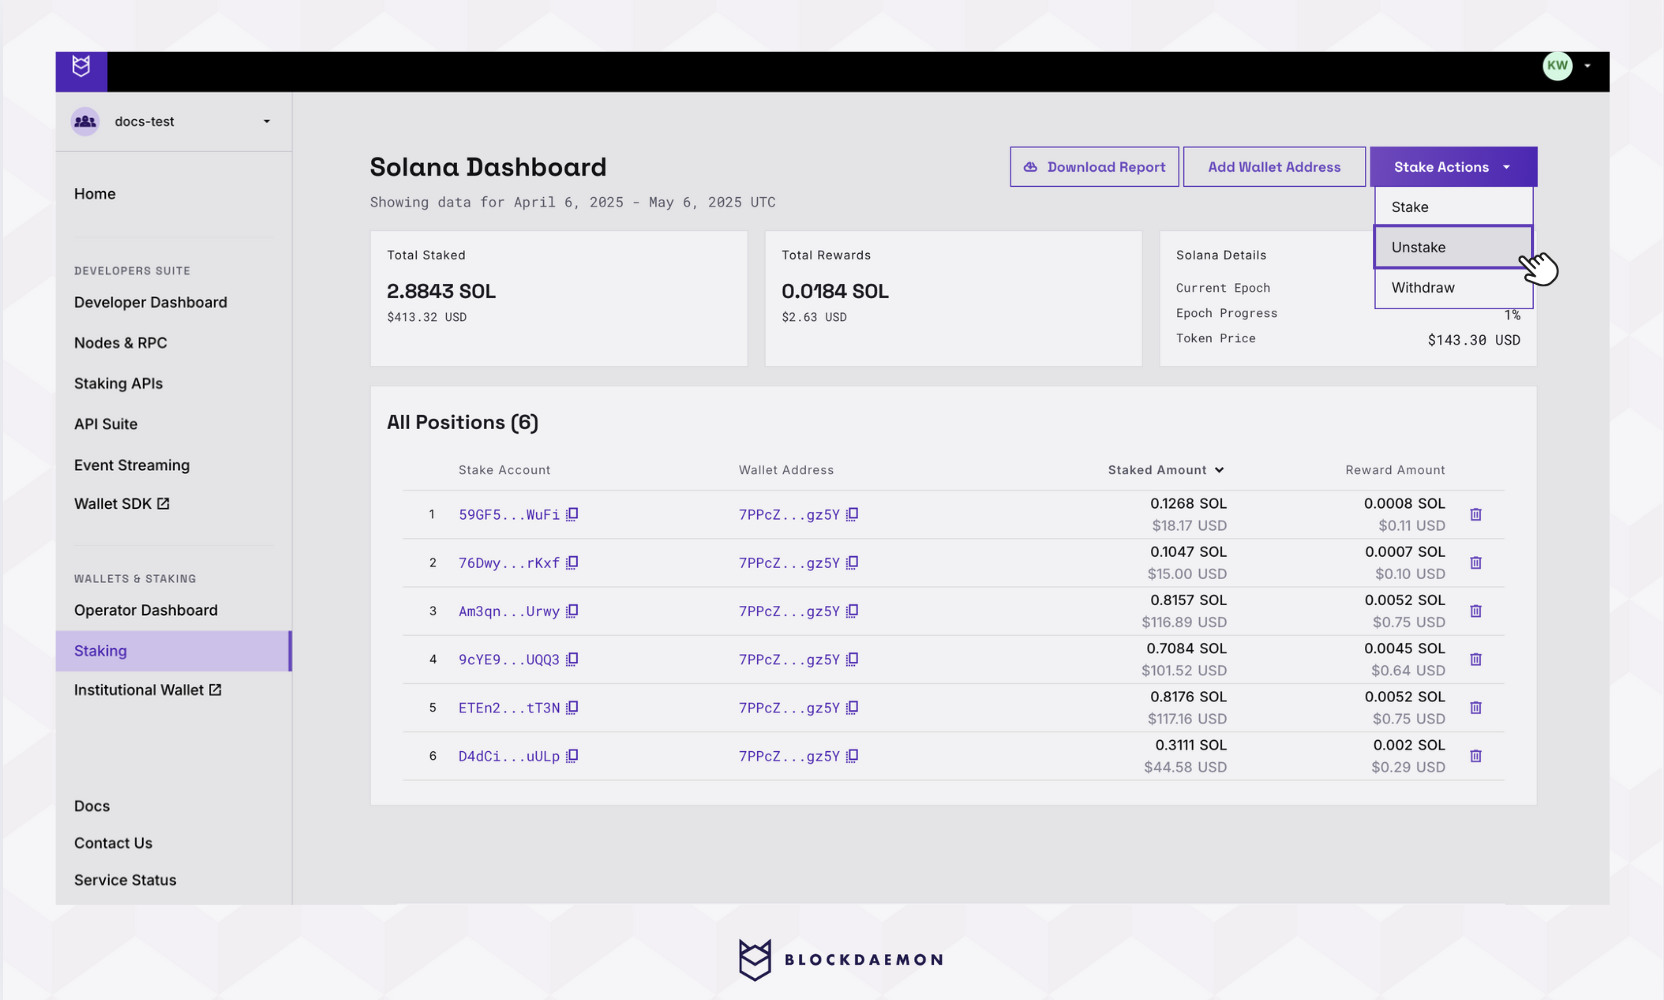Copy wallet address in row 1
The image size is (1664, 1000).
pos(852,515)
